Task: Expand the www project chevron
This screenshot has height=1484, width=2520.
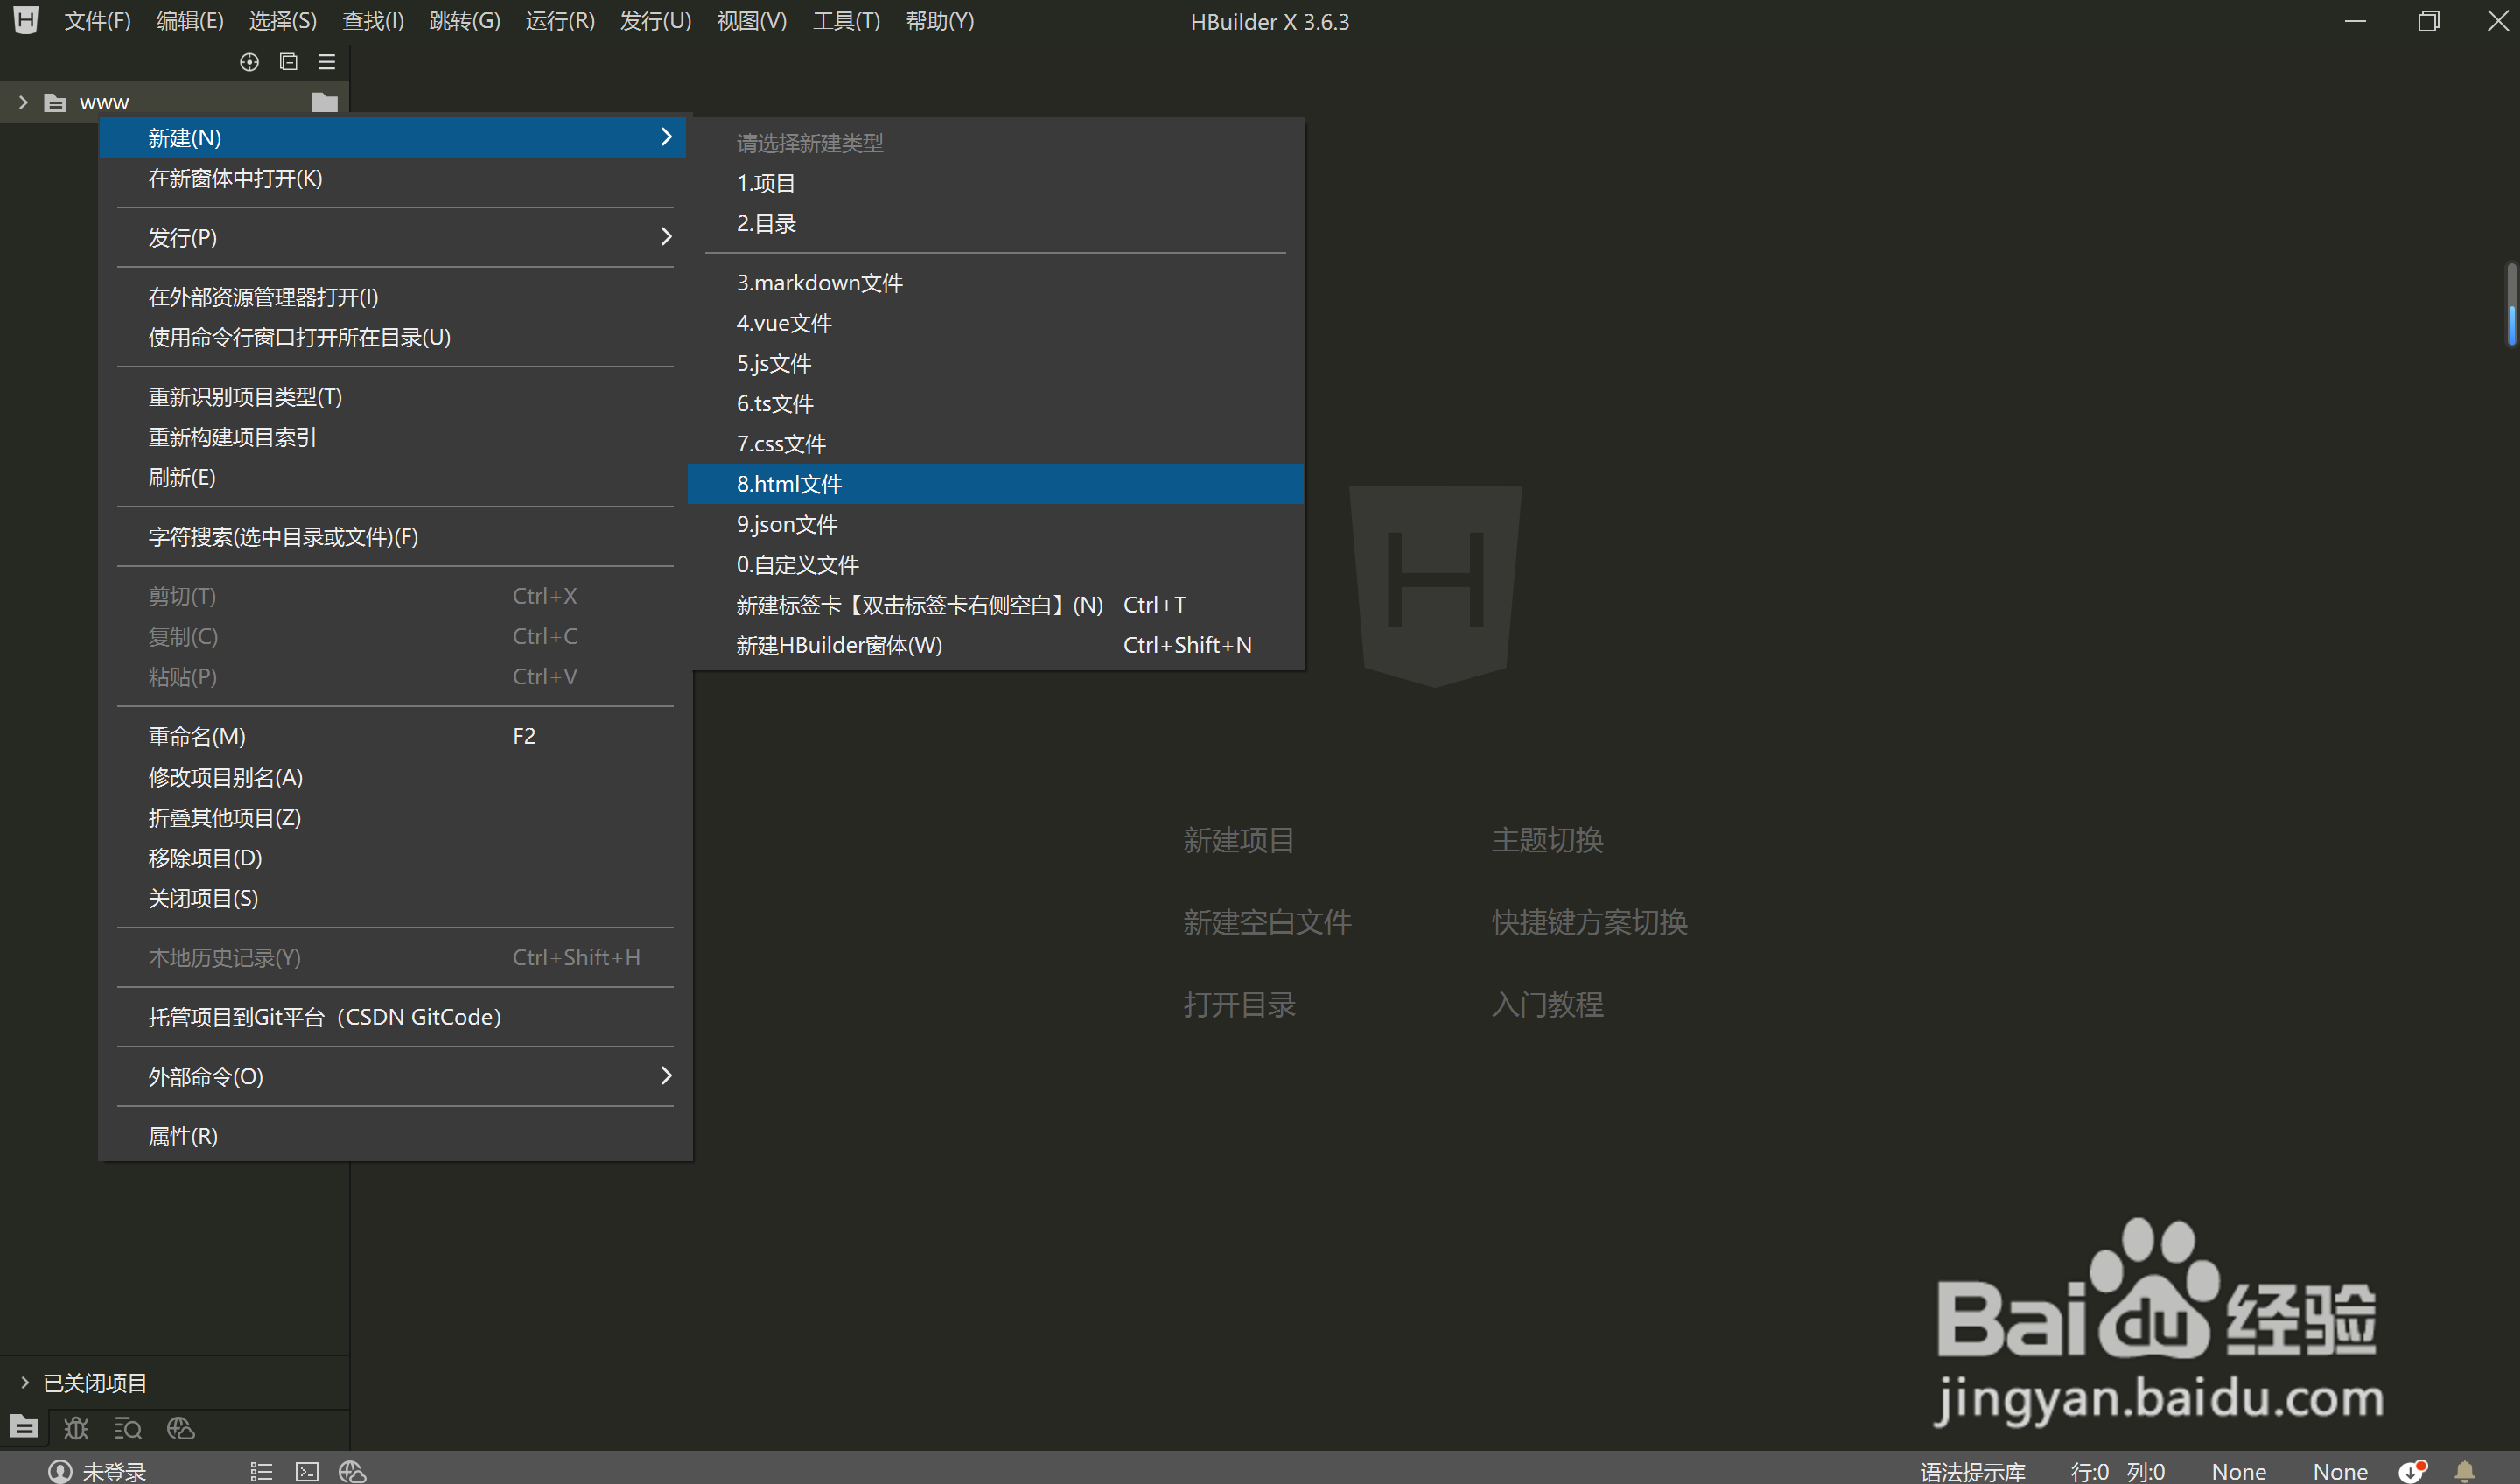Action: coord(23,102)
